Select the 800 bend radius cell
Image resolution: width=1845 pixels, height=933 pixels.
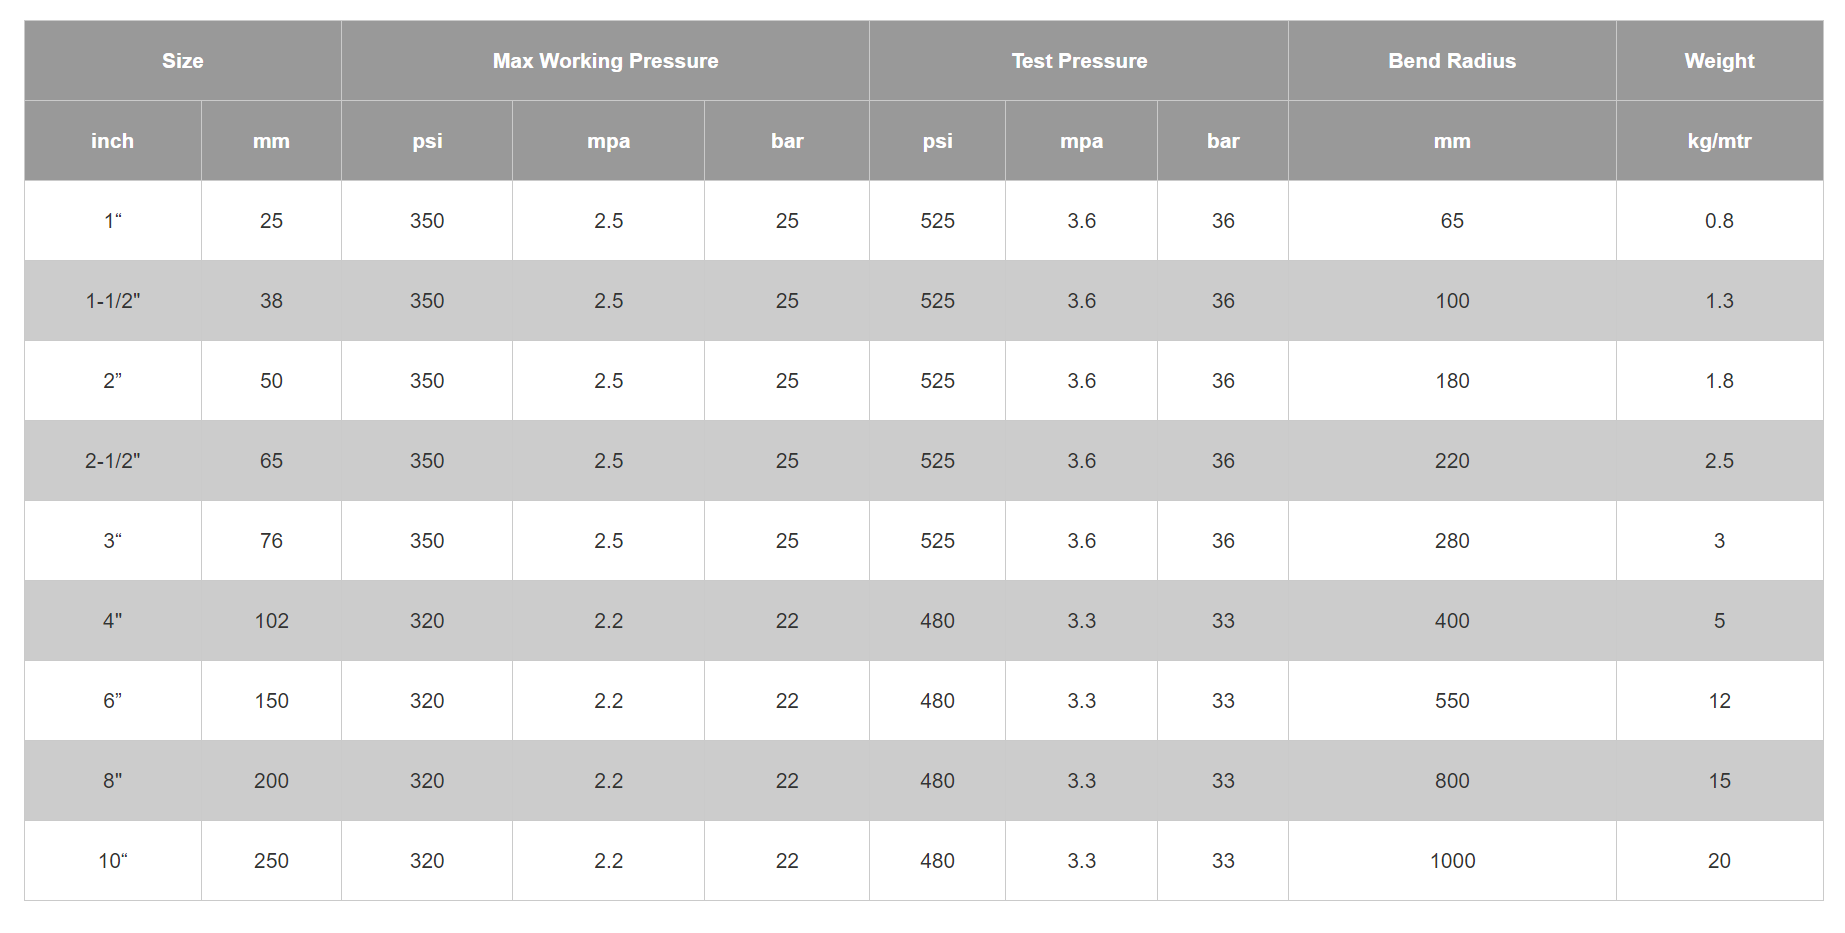[1452, 781]
